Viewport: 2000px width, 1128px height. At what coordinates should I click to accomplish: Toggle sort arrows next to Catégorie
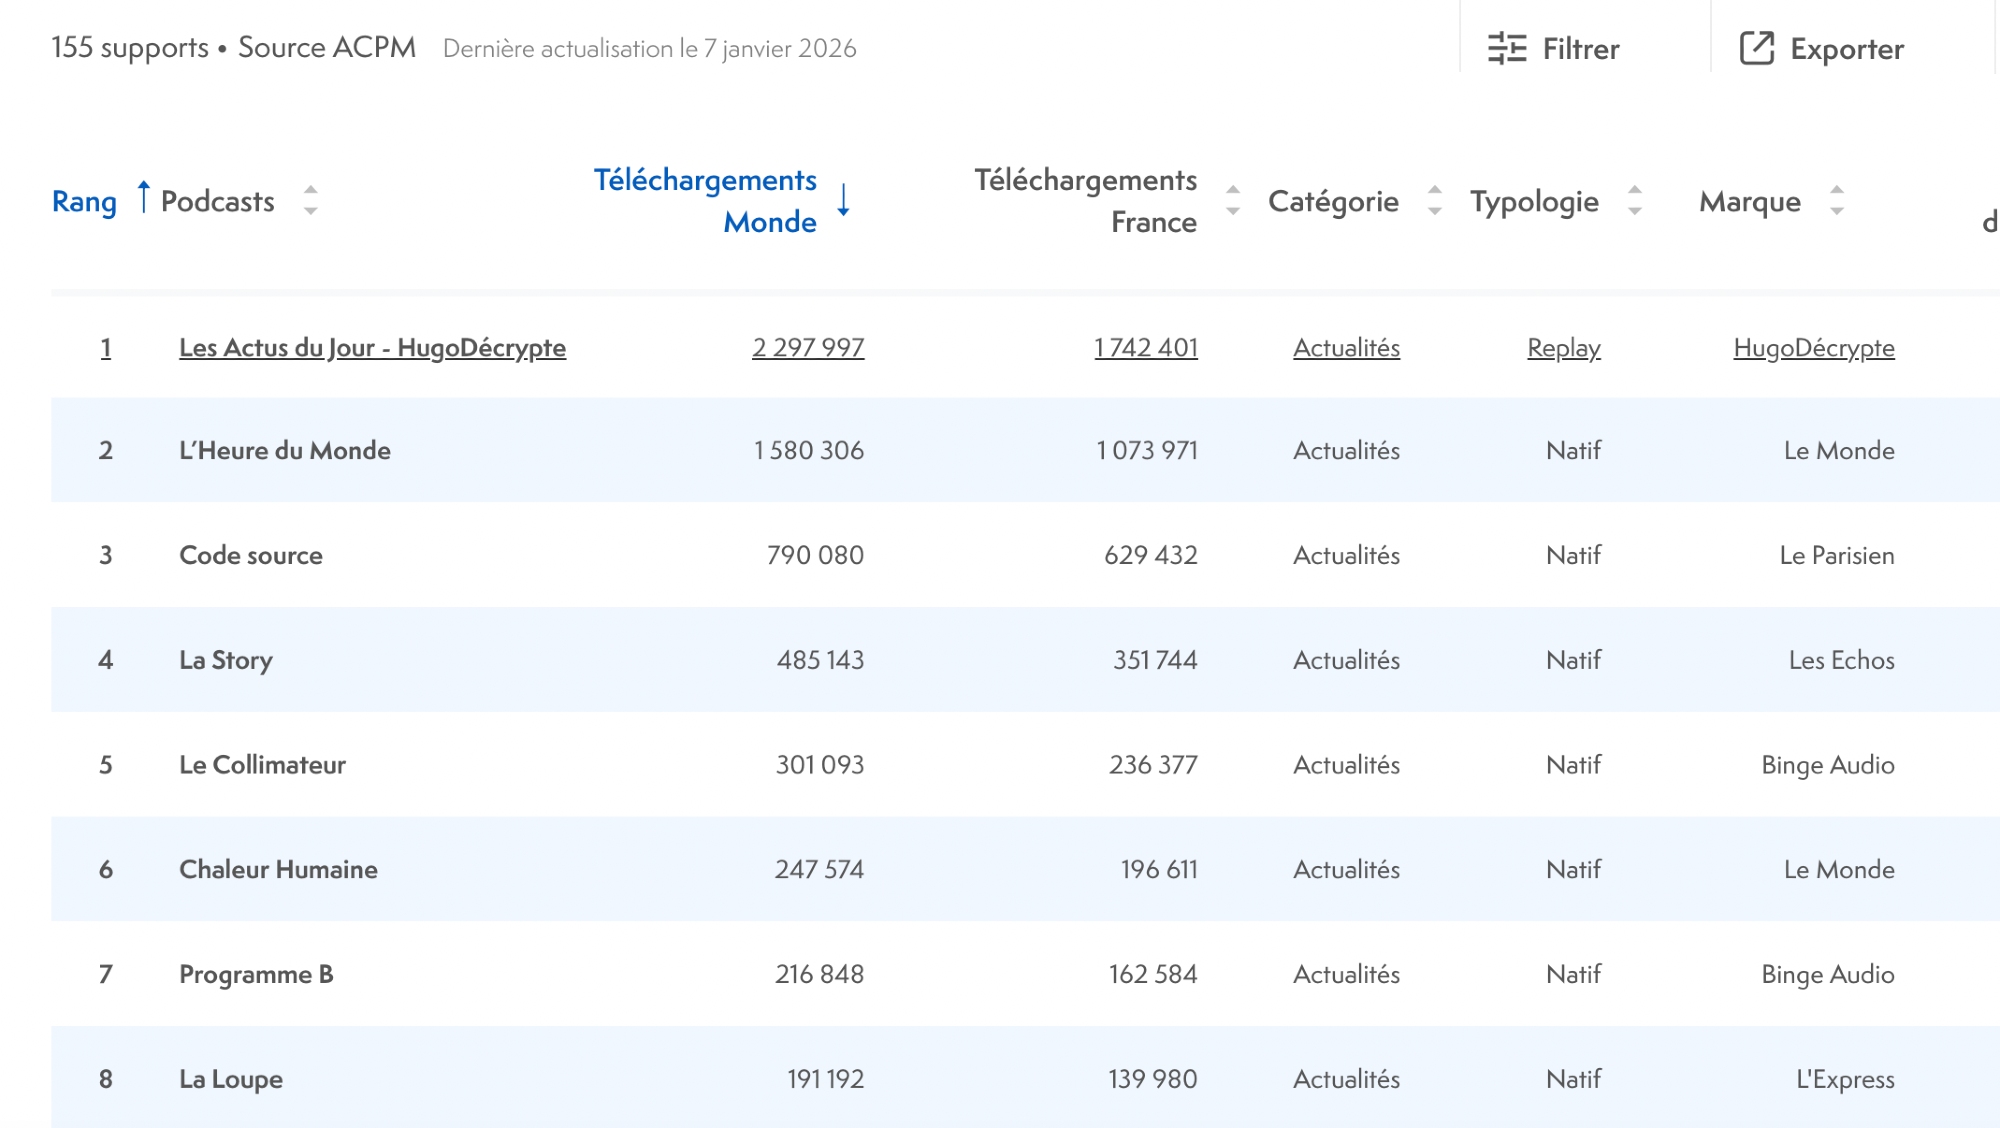coord(1435,200)
